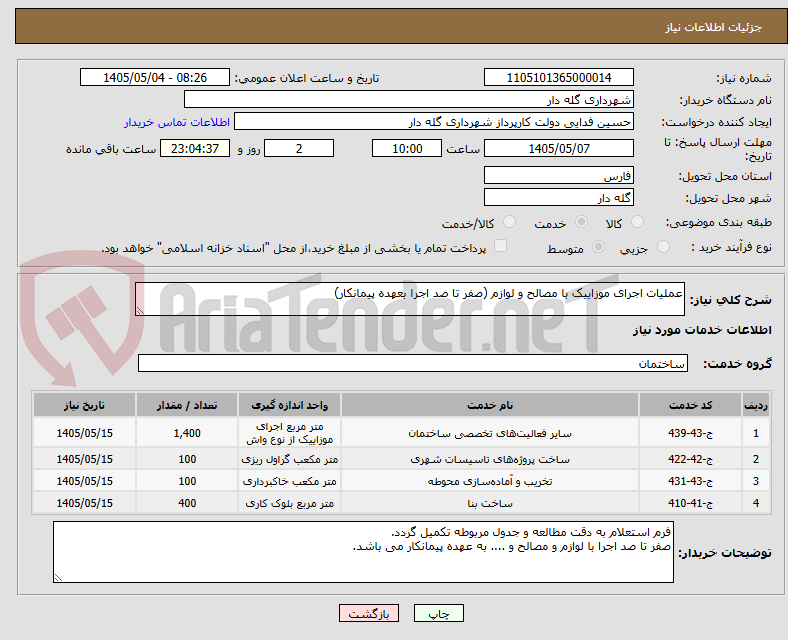Viewport: 788px width, 640px height.
Task: Click the نام دستگاه خریدار field
Action: tap(409, 99)
